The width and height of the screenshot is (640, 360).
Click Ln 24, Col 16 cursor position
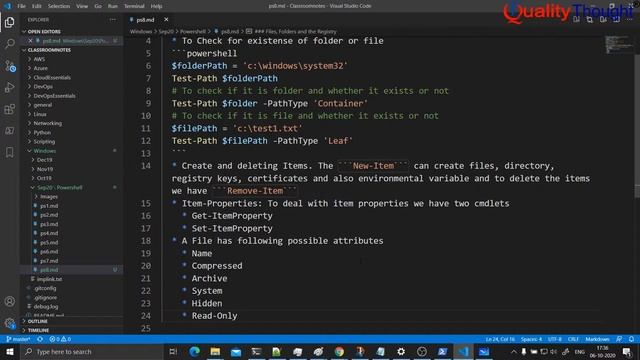pyautogui.click(x=500, y=339)
